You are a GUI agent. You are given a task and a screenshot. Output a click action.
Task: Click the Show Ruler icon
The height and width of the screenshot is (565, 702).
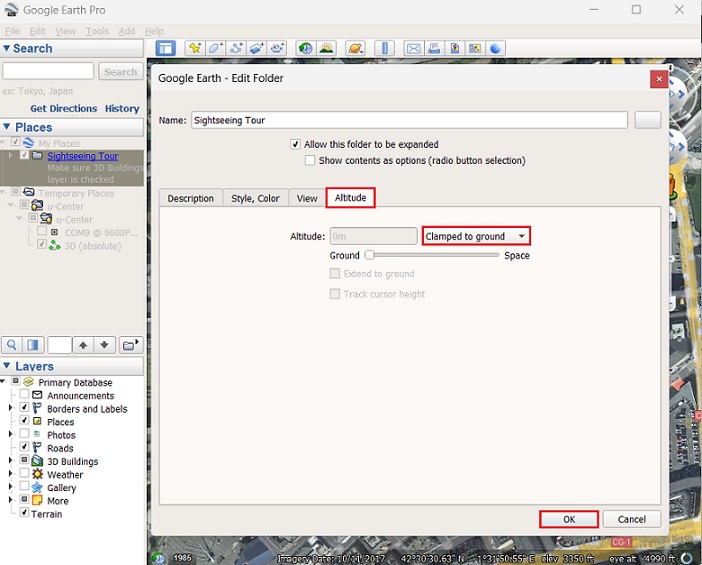click(385, 48)
